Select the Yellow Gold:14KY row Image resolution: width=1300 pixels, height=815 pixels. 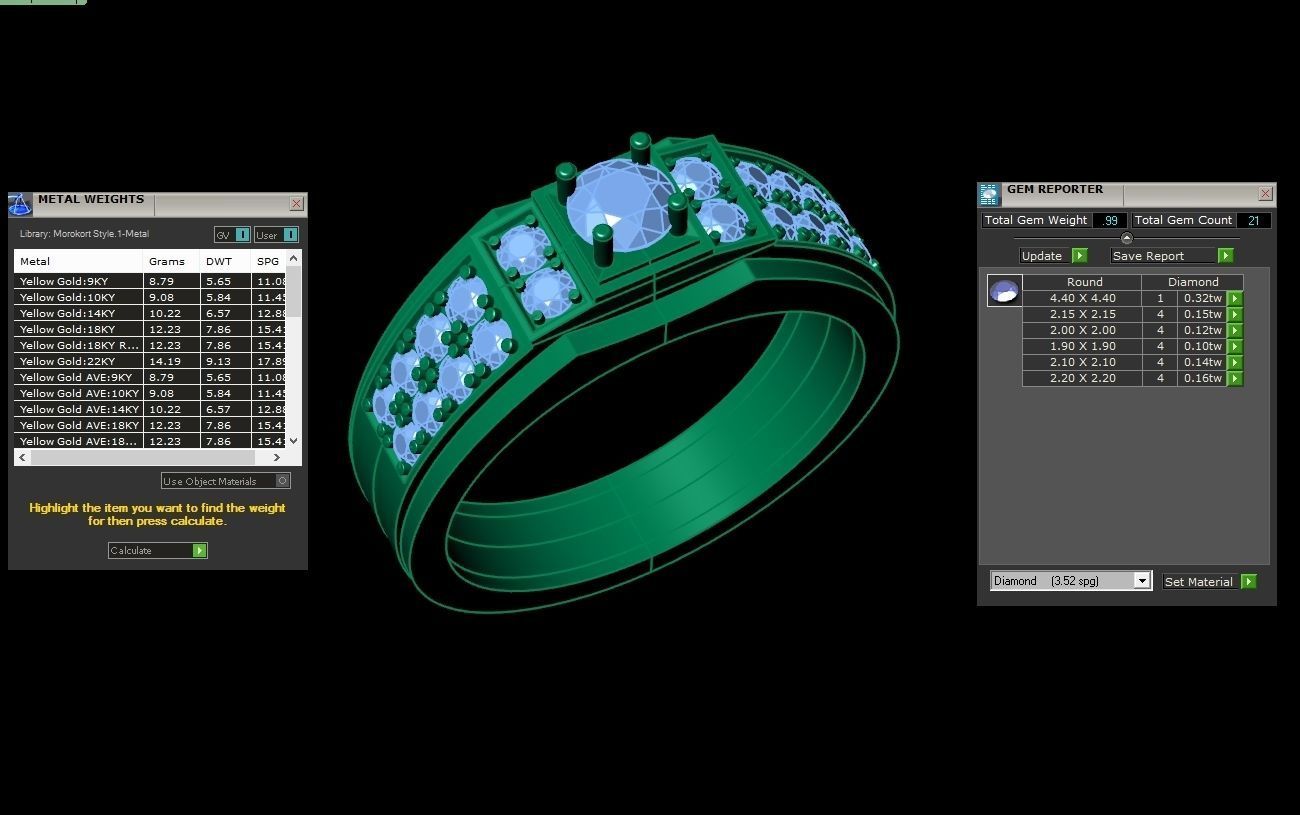pyautogui.click(x=150, y=313)
